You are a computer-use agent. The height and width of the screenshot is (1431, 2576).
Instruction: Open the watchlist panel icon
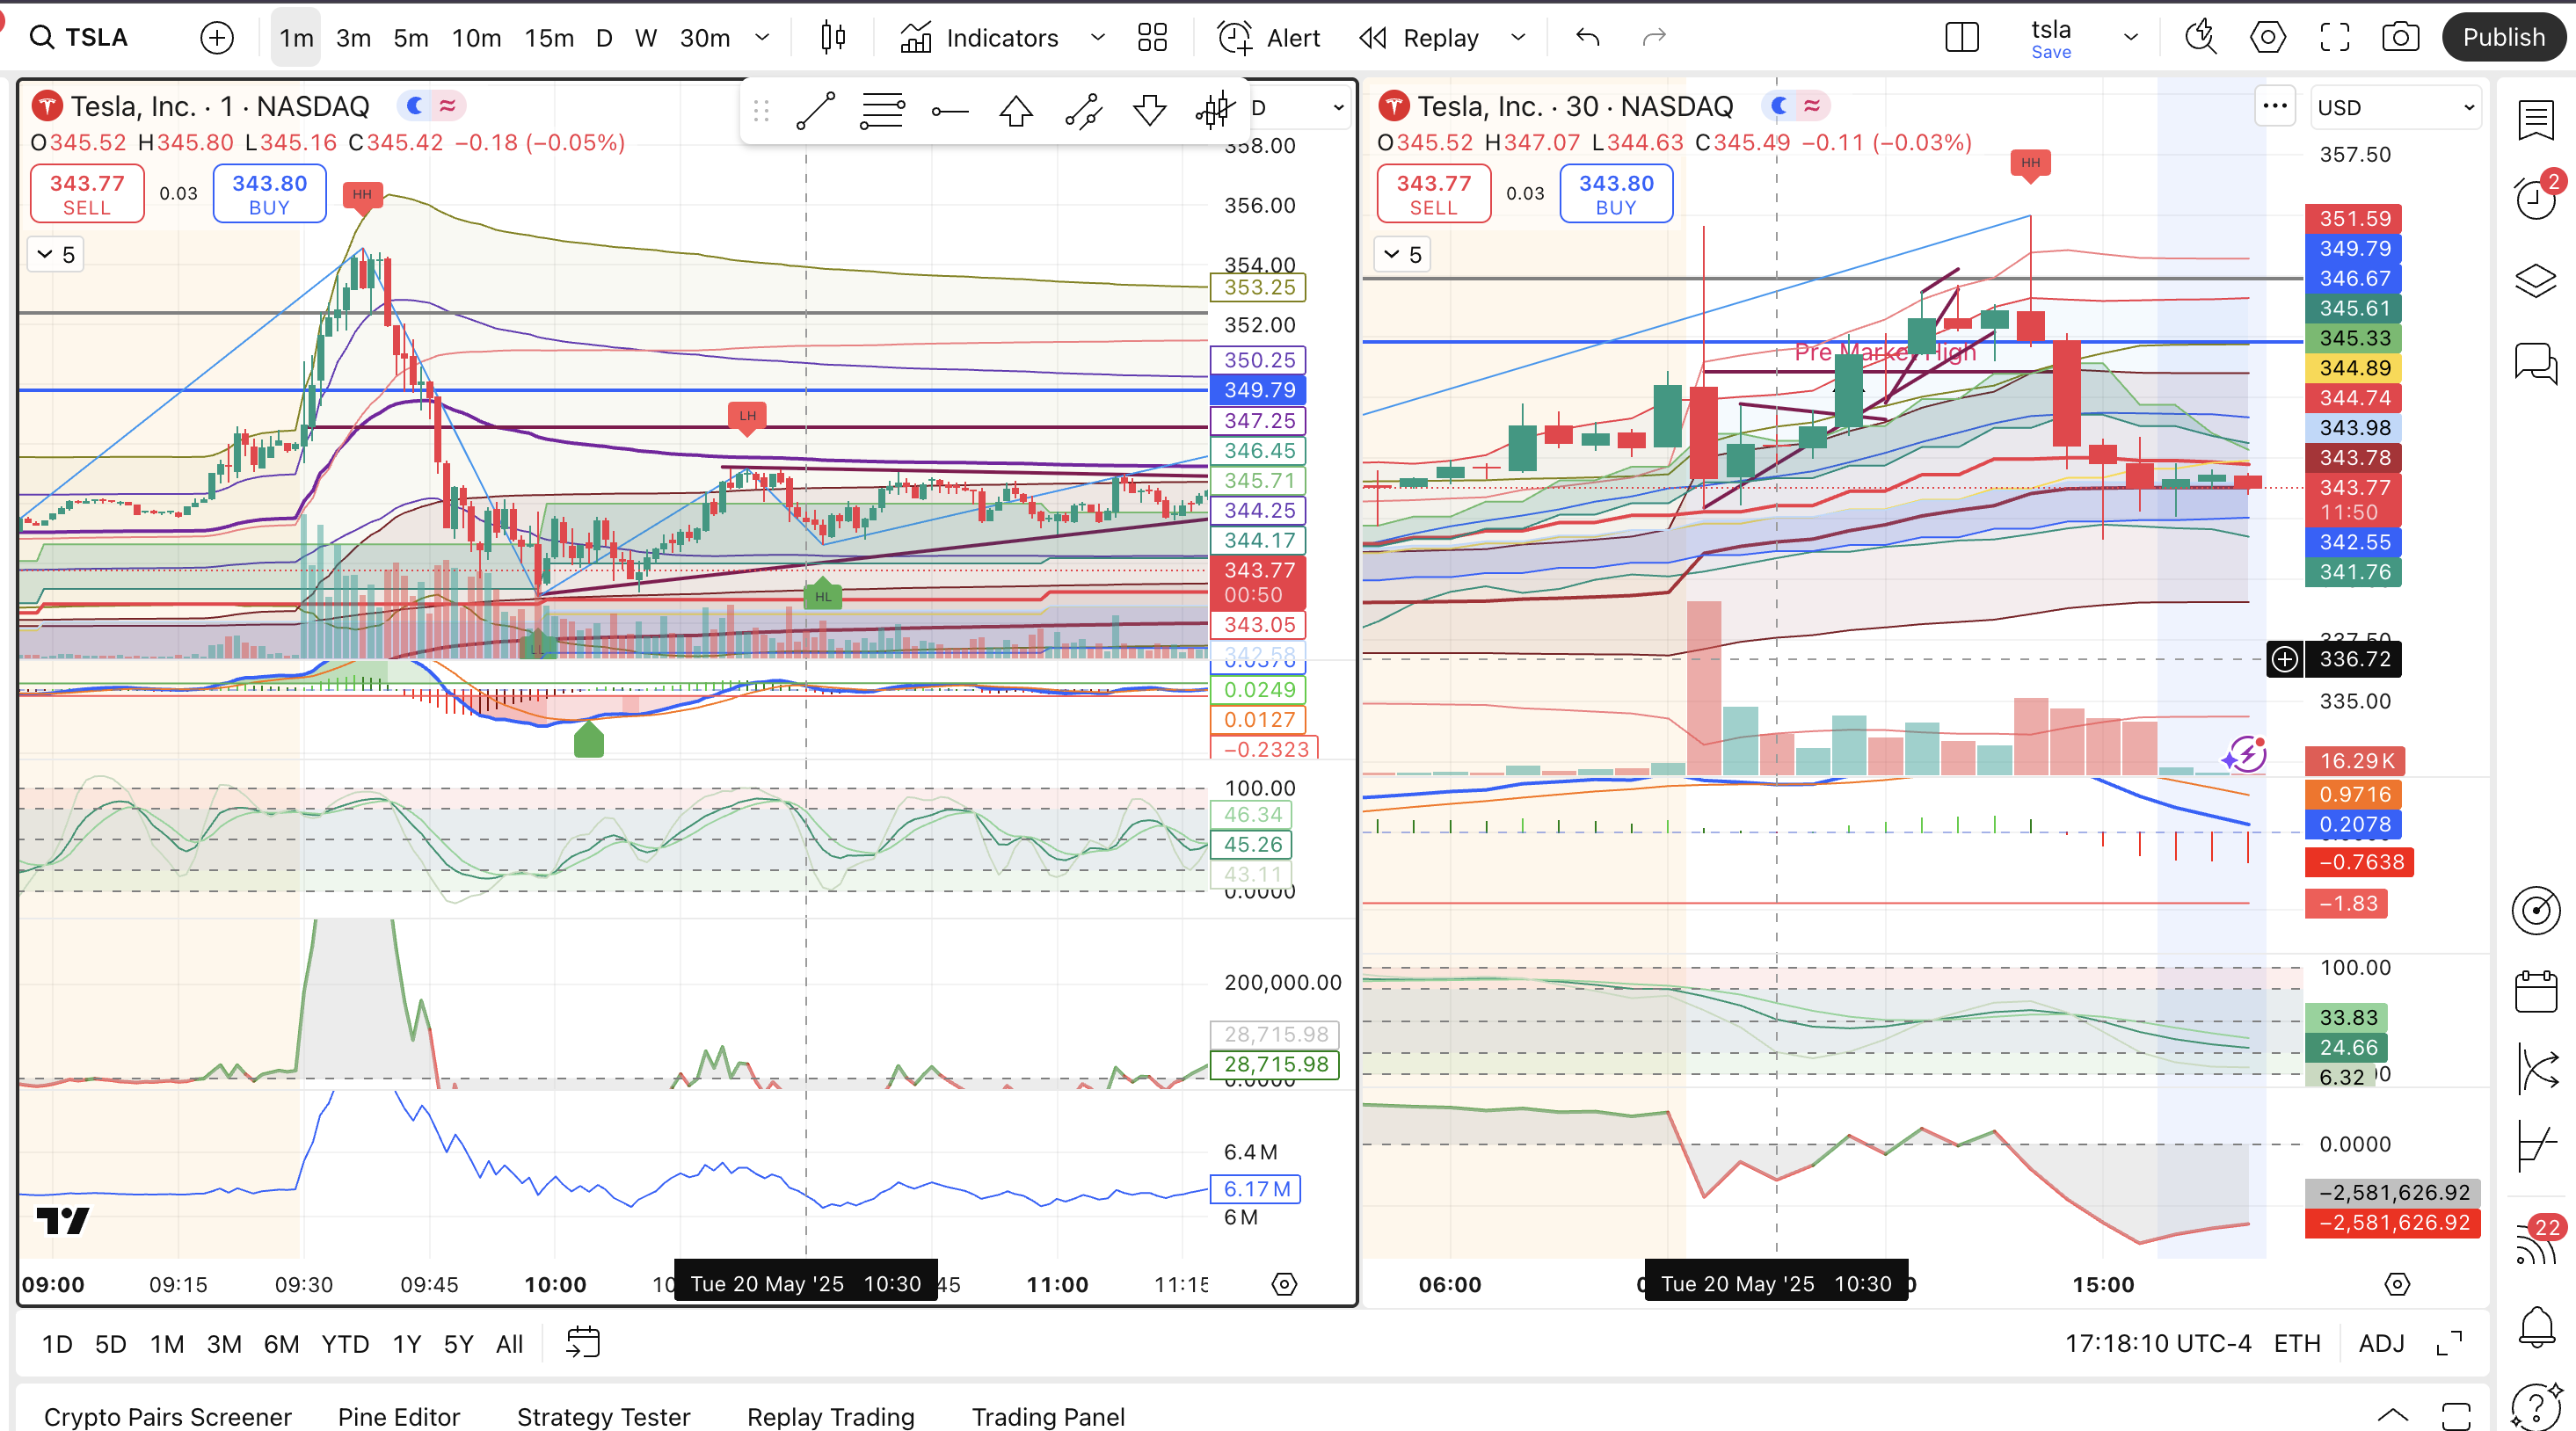(x=2536, y=120)
